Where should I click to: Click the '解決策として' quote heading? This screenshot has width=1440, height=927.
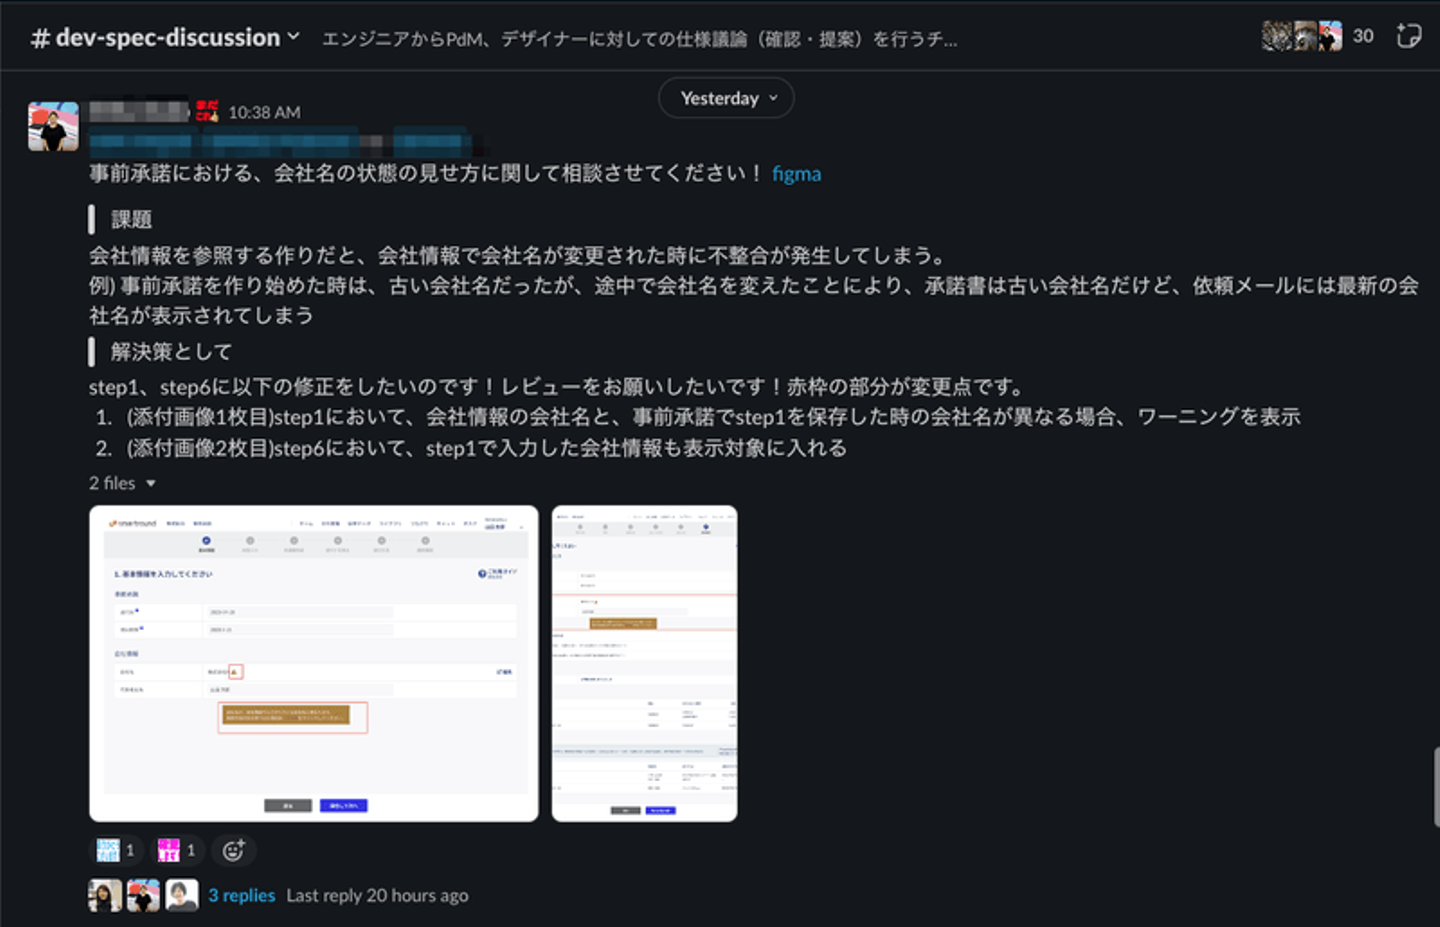[171, 351]
